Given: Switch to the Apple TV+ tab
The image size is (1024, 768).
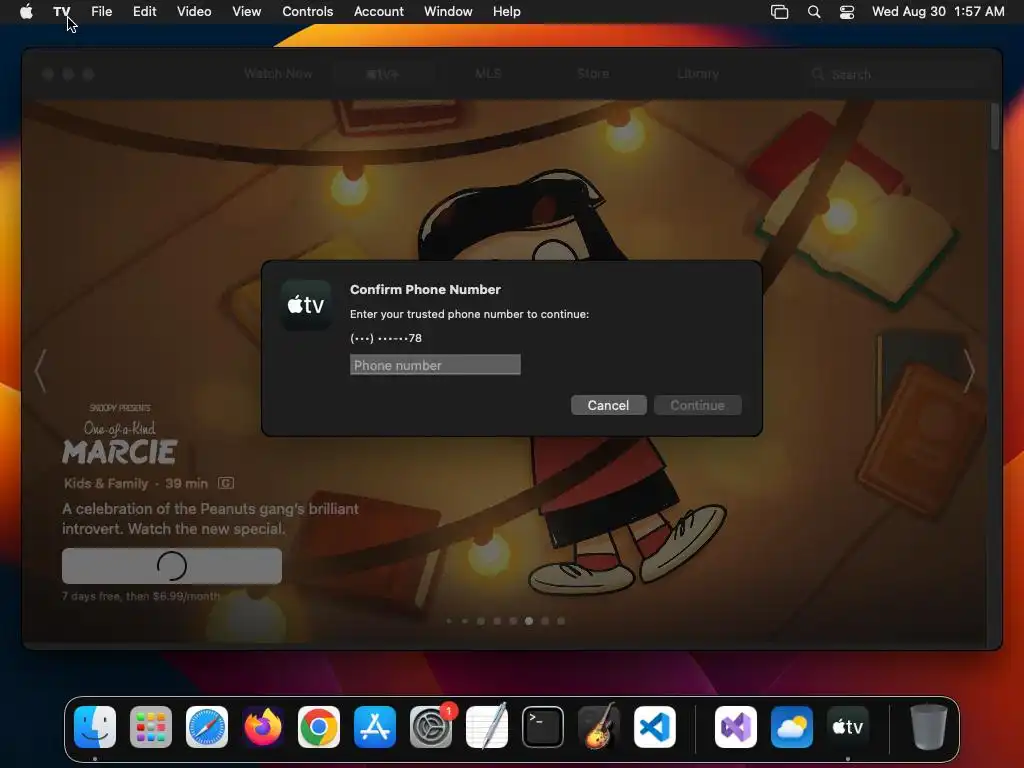Looking at the screenshot, I should point(382,74).
